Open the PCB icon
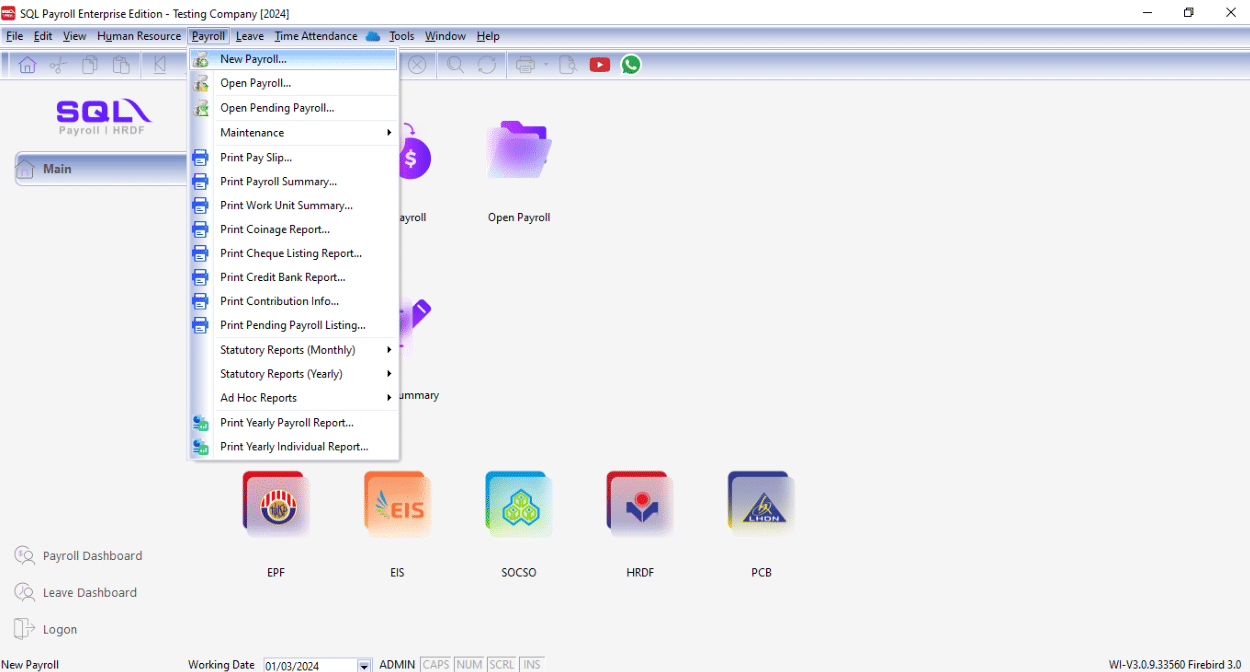Image resolution: width=1250 pixels, height=672 pixels. tap(761, 504)
